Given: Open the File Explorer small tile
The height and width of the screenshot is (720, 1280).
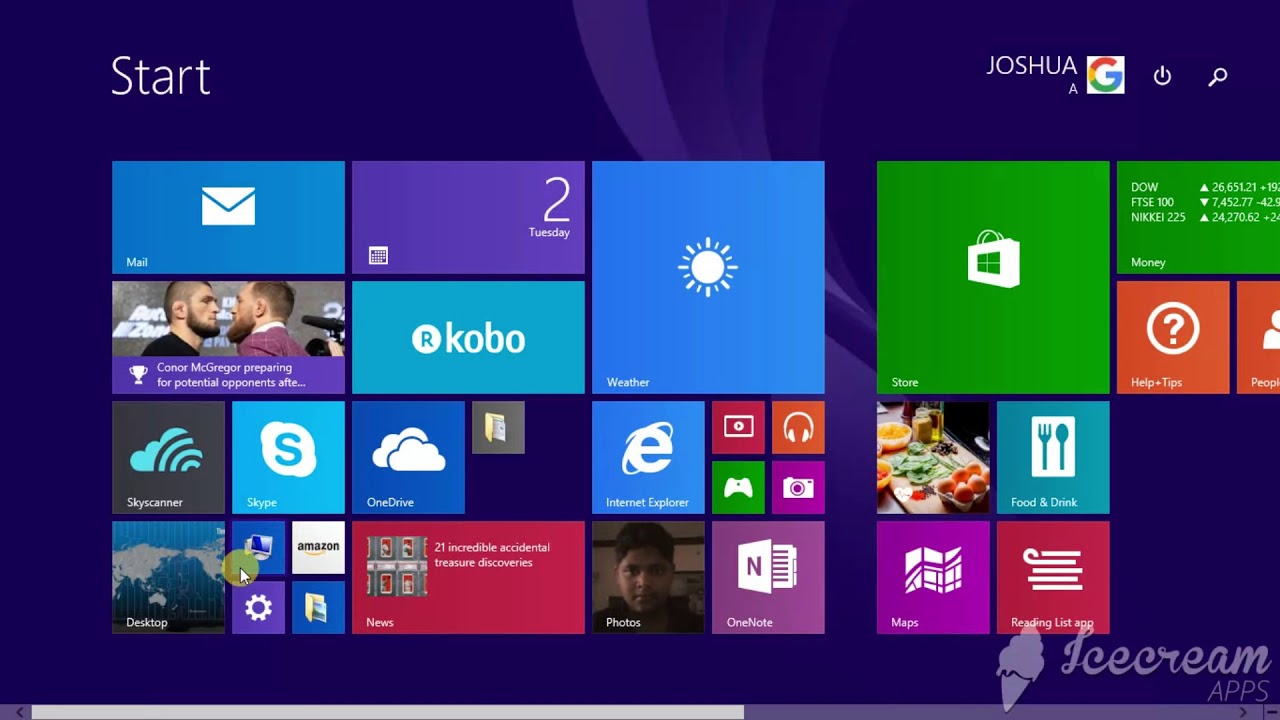Looking at the screenshot, I should pos(318,607).
